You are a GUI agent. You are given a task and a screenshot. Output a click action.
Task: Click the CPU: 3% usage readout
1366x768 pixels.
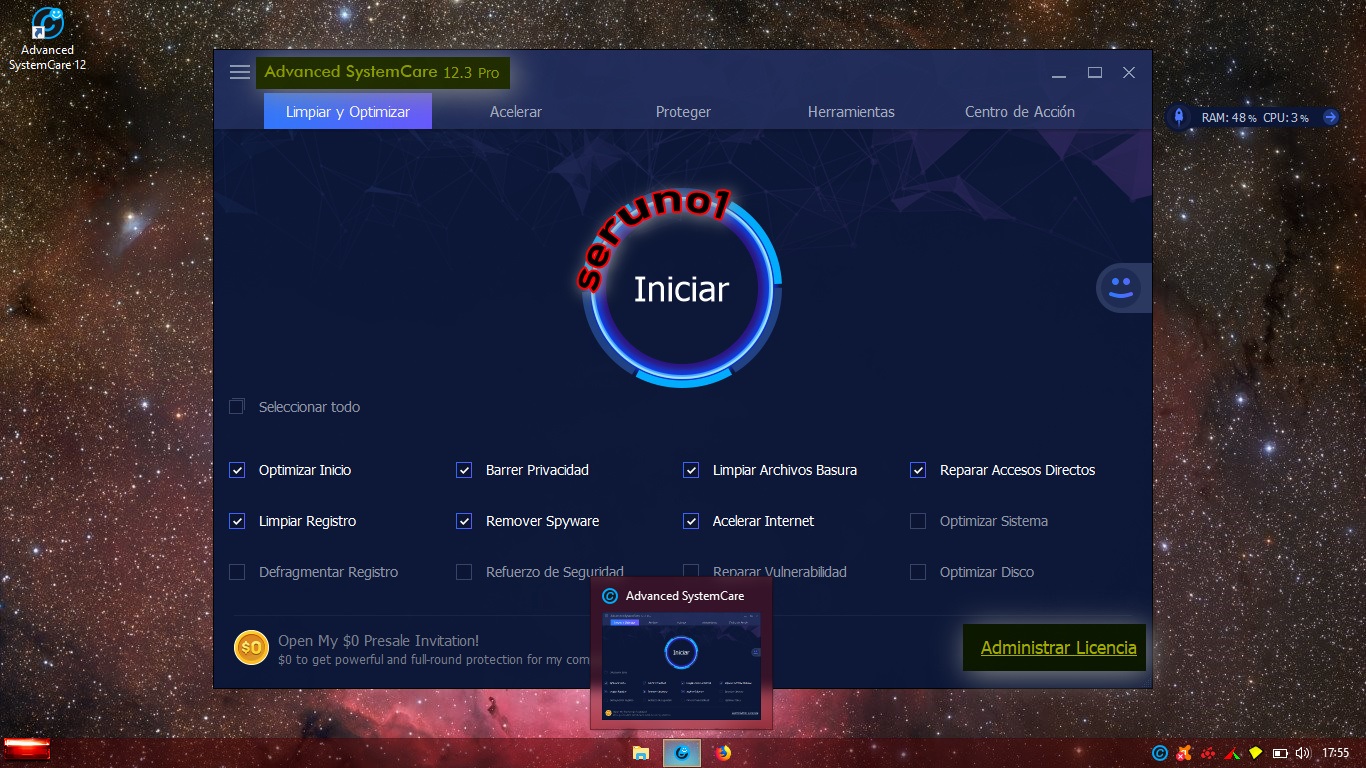(1286, 117)
